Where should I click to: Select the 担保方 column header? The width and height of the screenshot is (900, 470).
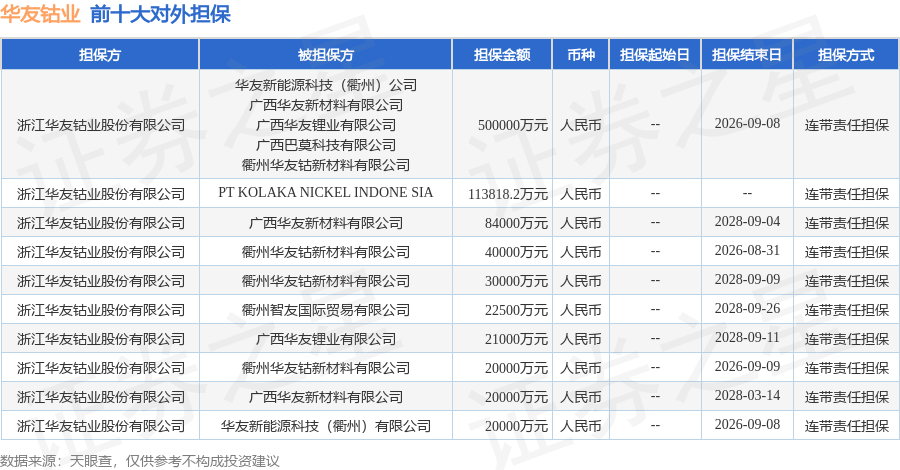click(100, 55)
